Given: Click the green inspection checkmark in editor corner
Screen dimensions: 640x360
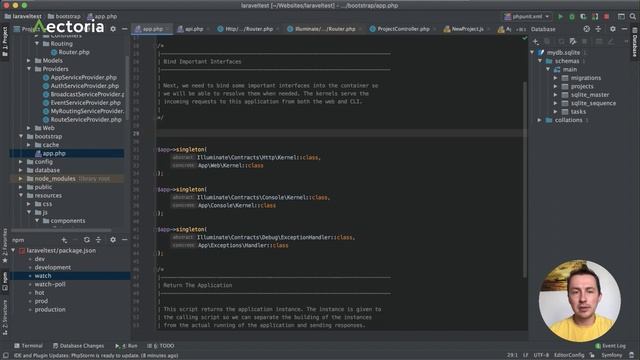Looking at the screenshot, I should click(x=524, y=38).
